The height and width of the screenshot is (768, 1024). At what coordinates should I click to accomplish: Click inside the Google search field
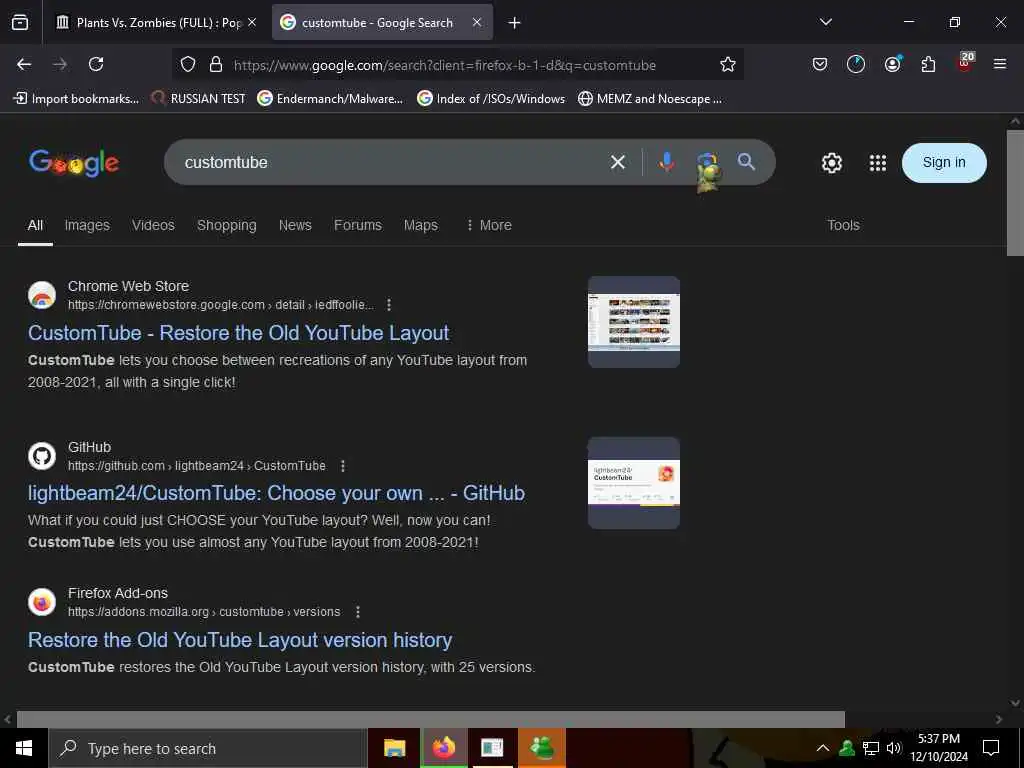[x=392, y=162]
